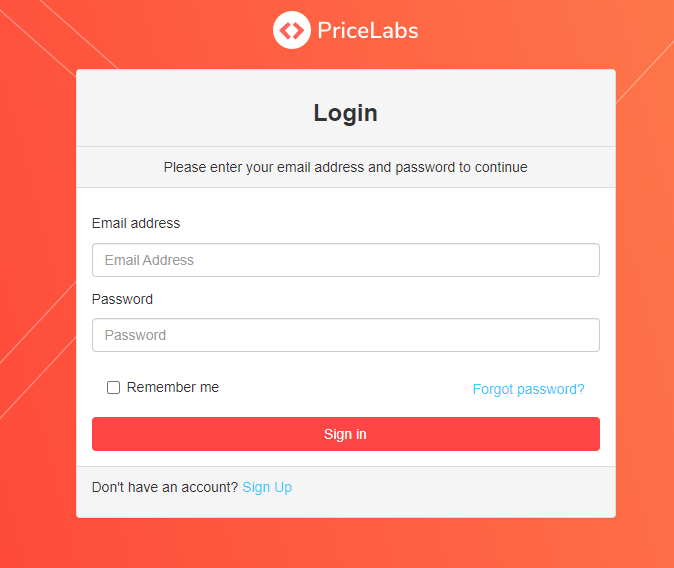Focus the Password input field
Image resolution: width=674 pixels, height=568 pixels.
coord(346,335)
